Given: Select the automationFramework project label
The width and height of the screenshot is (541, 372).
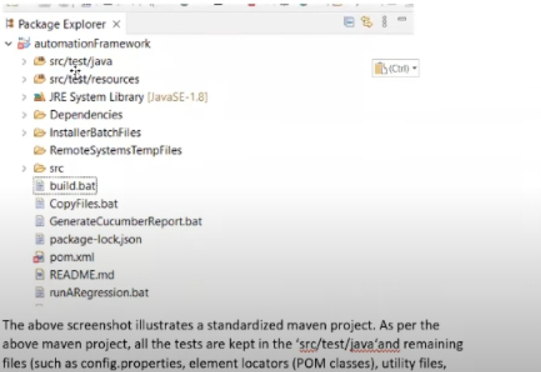Looking at the screenshot, I should click(92, 44).
